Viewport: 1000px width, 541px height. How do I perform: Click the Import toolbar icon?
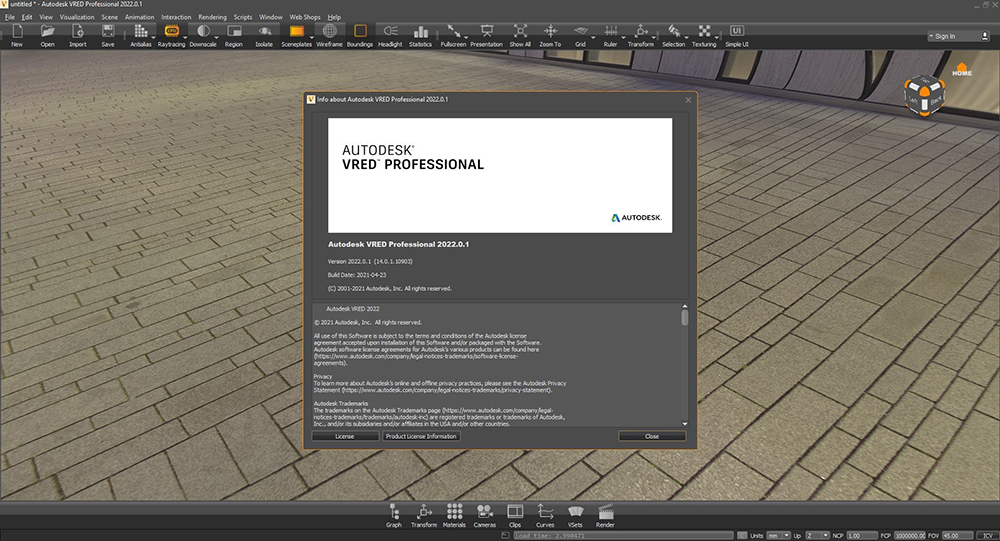(77, 32)
